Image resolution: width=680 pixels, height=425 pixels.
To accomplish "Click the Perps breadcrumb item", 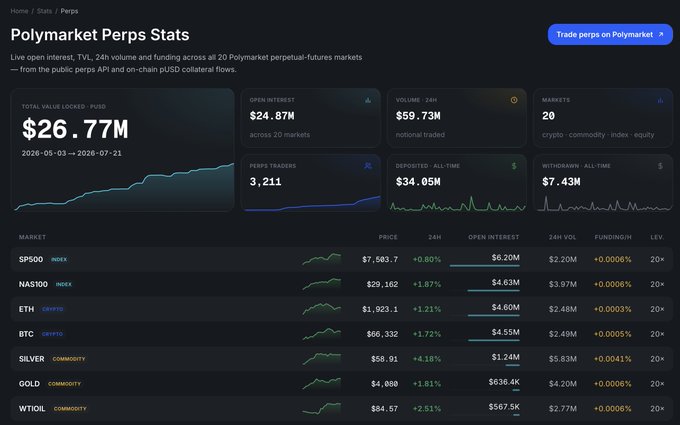I will coord(69,11).
